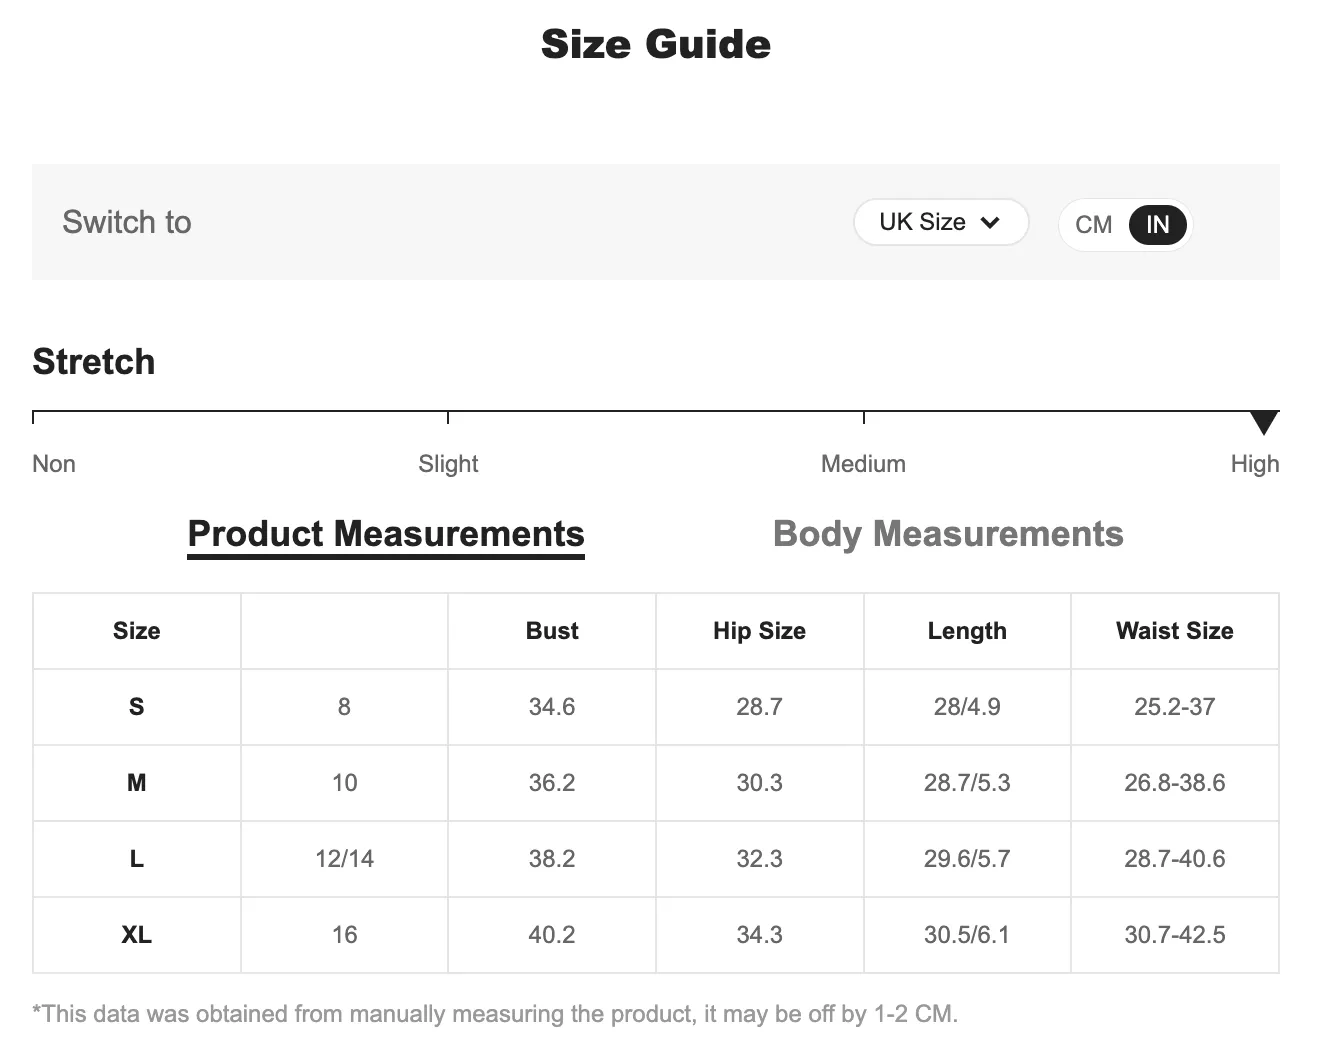Image resolution: width=1324 pixels, height=1056 pixels.
Task: Click length value 28/4.9
Action: click(x=967, y=707)
